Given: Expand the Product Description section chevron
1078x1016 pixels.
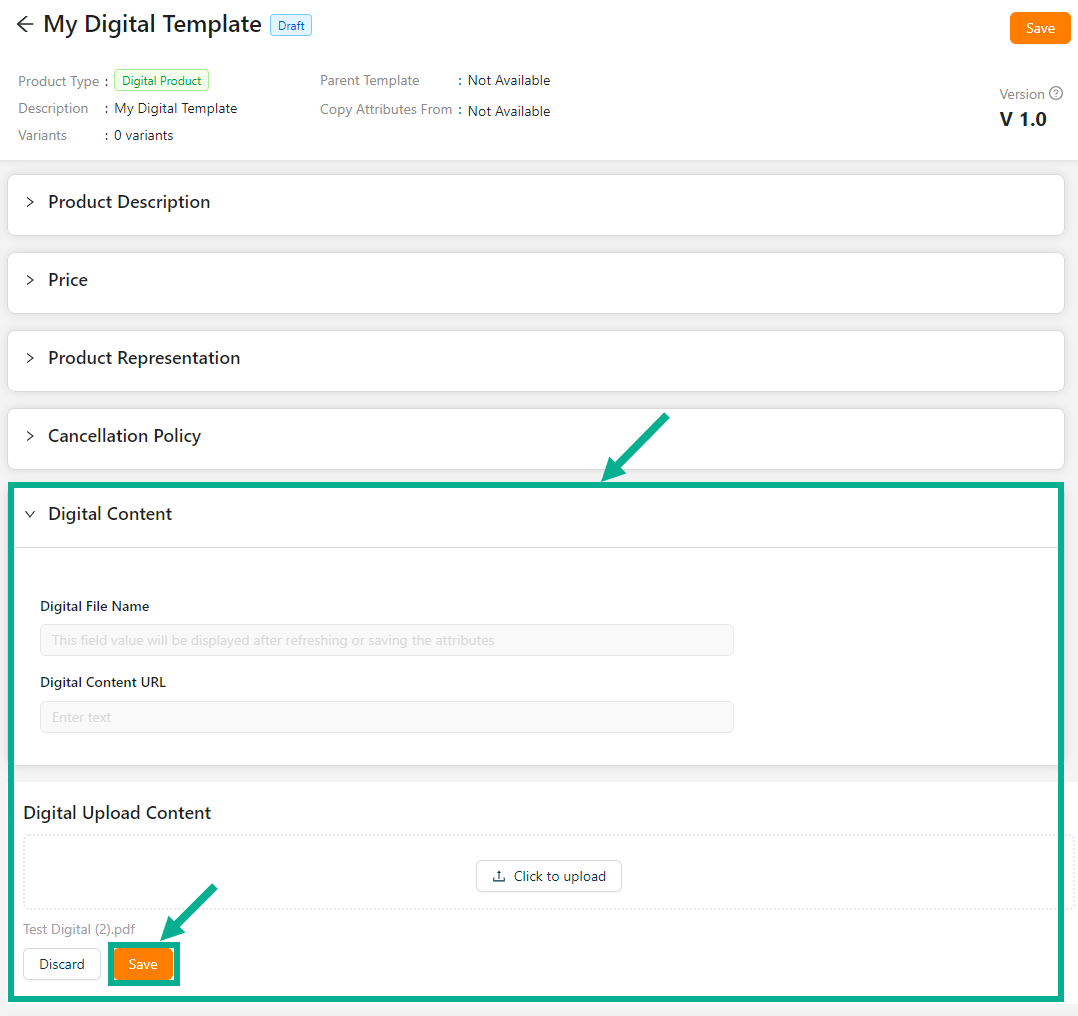Looking at the screenshot, I should (30, 202).
